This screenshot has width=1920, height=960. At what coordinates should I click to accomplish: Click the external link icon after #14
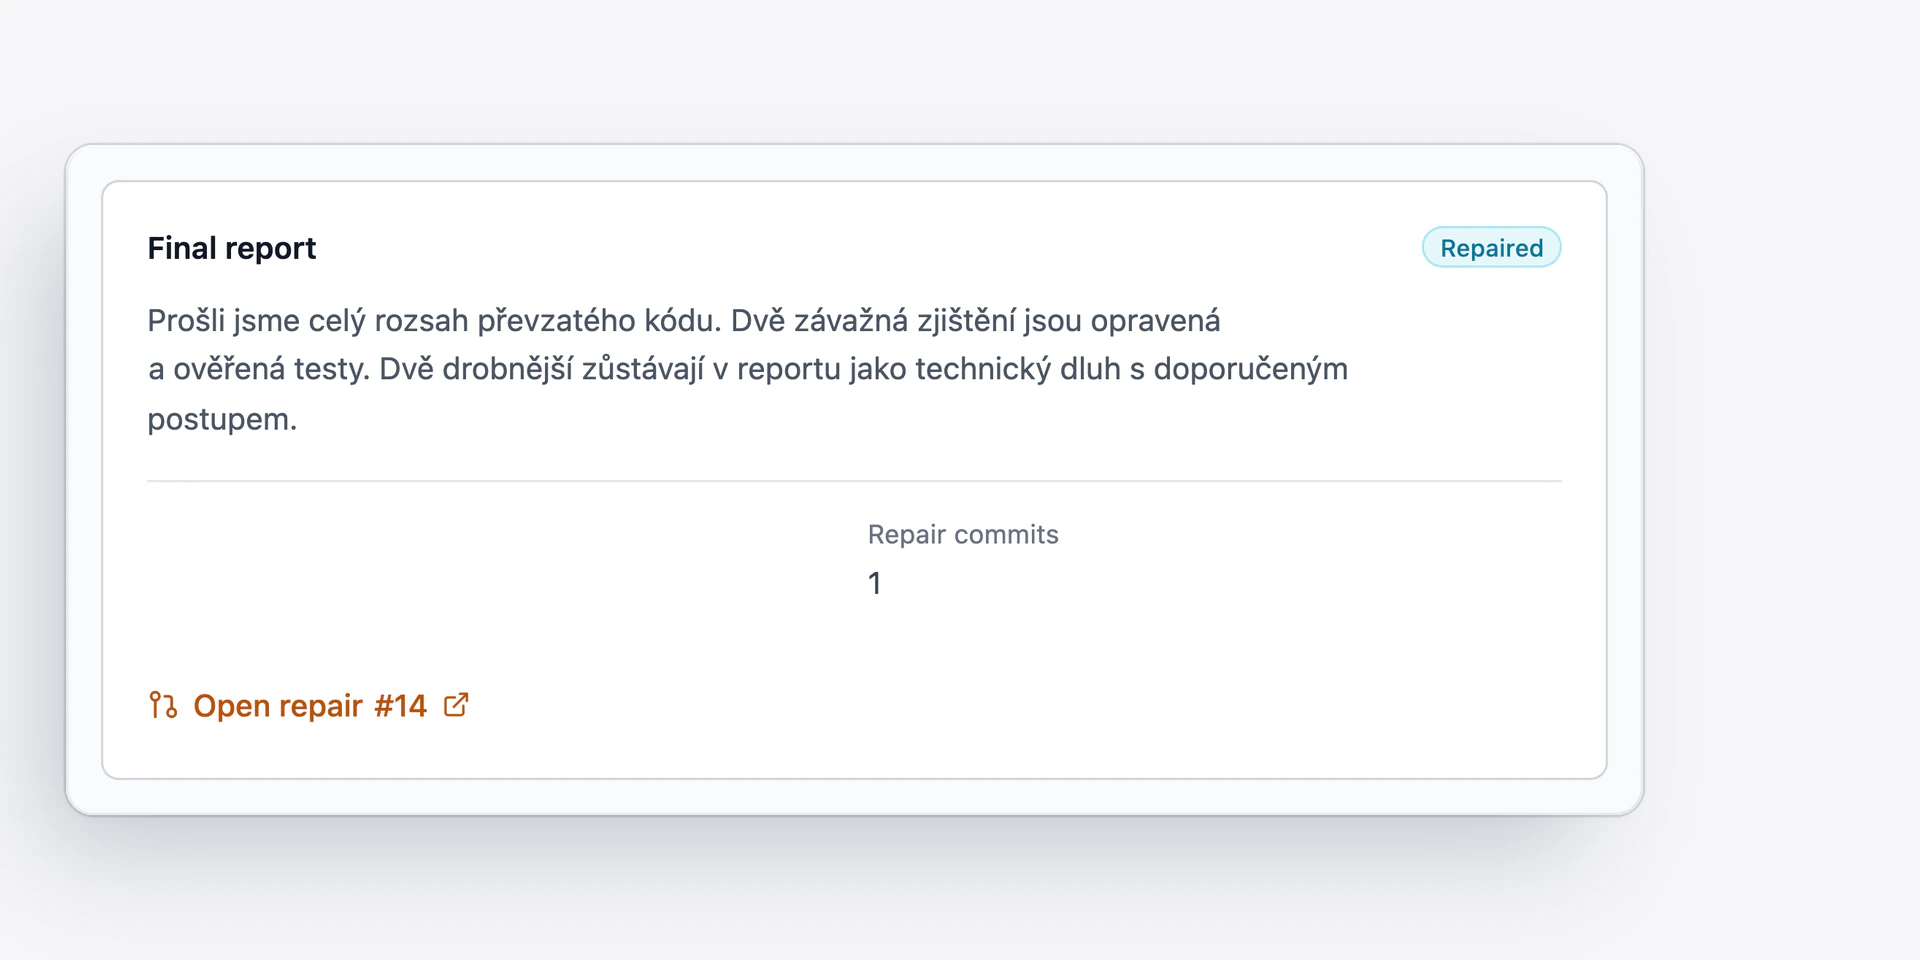pos(456,705)
